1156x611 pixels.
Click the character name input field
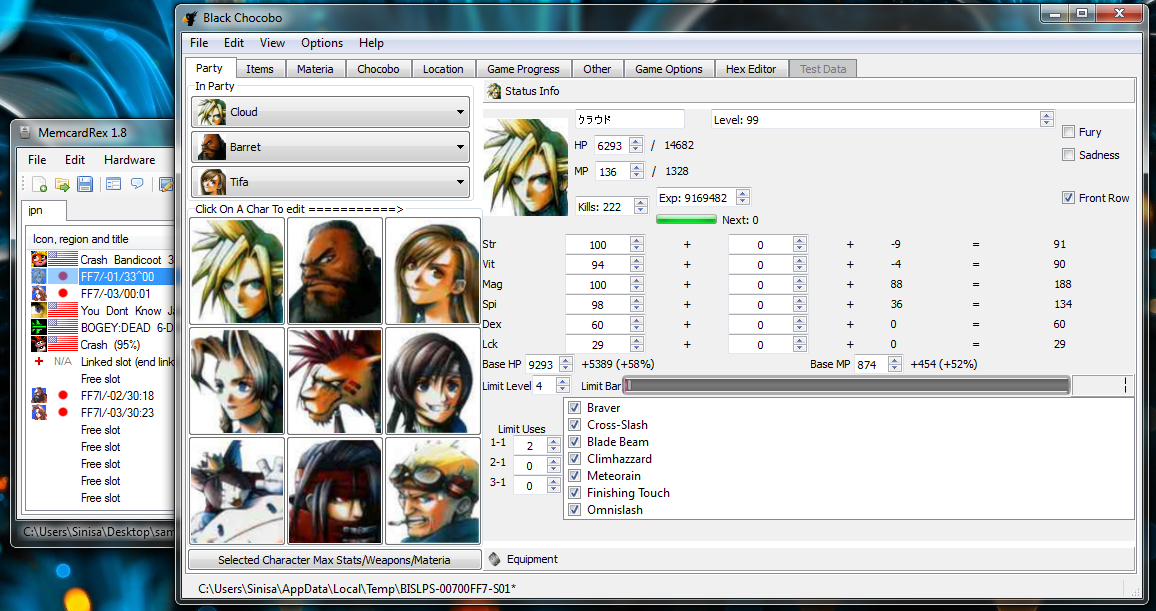point(630,119)
